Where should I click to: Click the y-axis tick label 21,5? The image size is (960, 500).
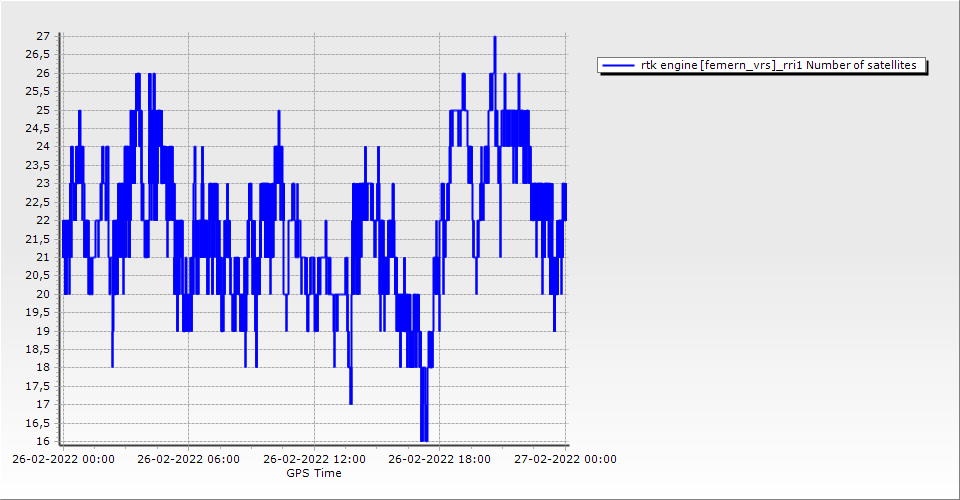[x=38, y=239]
